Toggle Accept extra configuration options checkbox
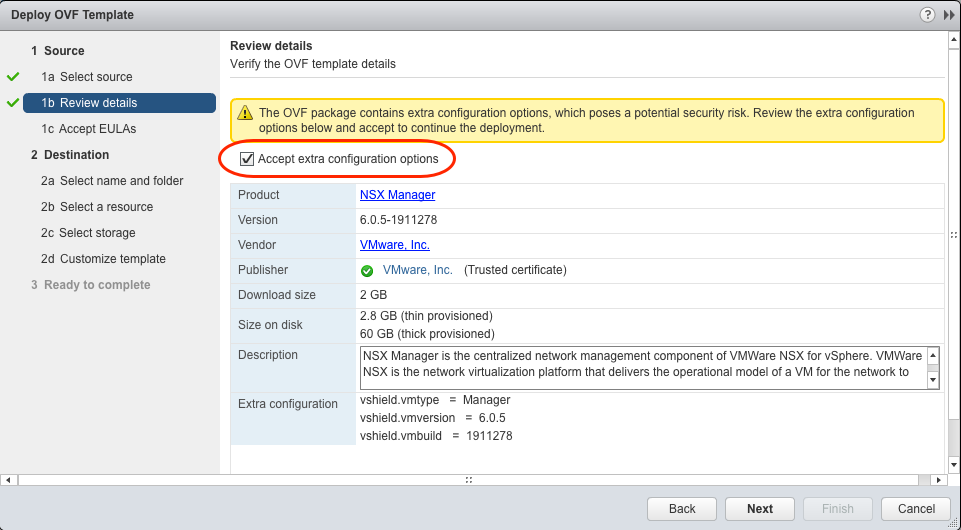961x530 pixels. (x=247, y=159)
